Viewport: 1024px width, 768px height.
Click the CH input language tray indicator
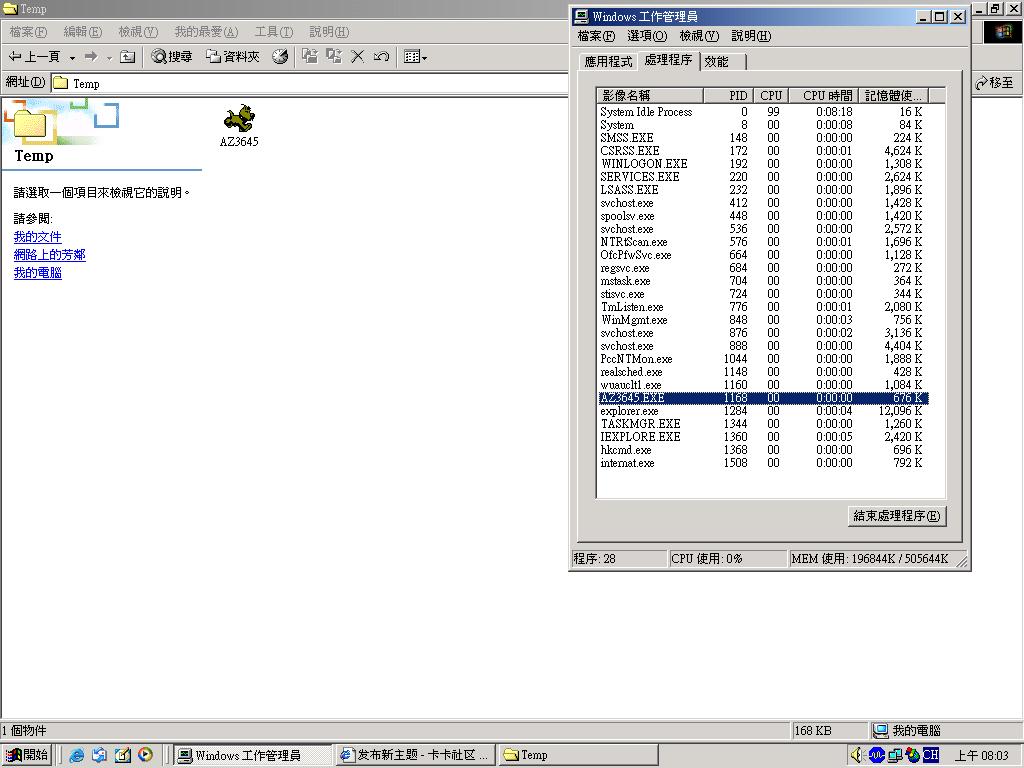(x=931, y=755)
